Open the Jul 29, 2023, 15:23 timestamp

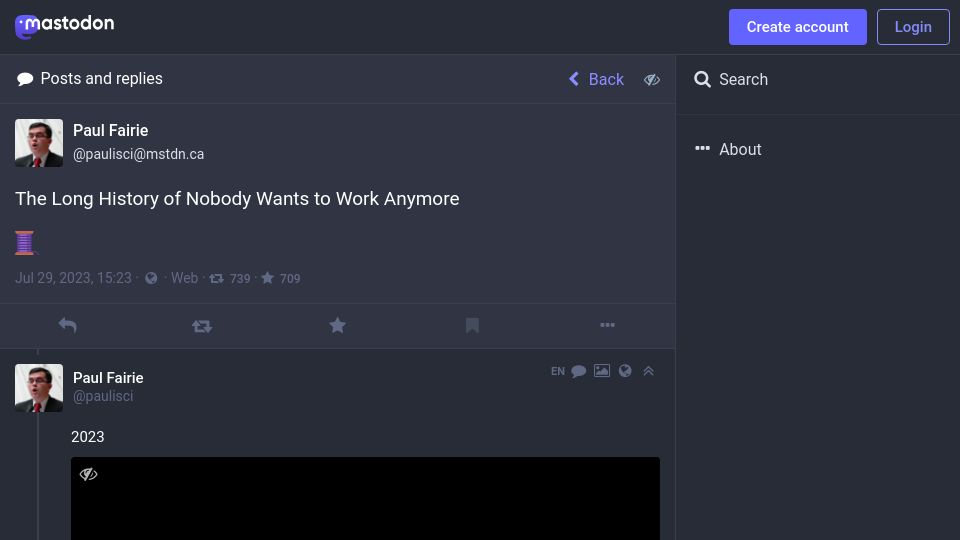tap(73, 278)
